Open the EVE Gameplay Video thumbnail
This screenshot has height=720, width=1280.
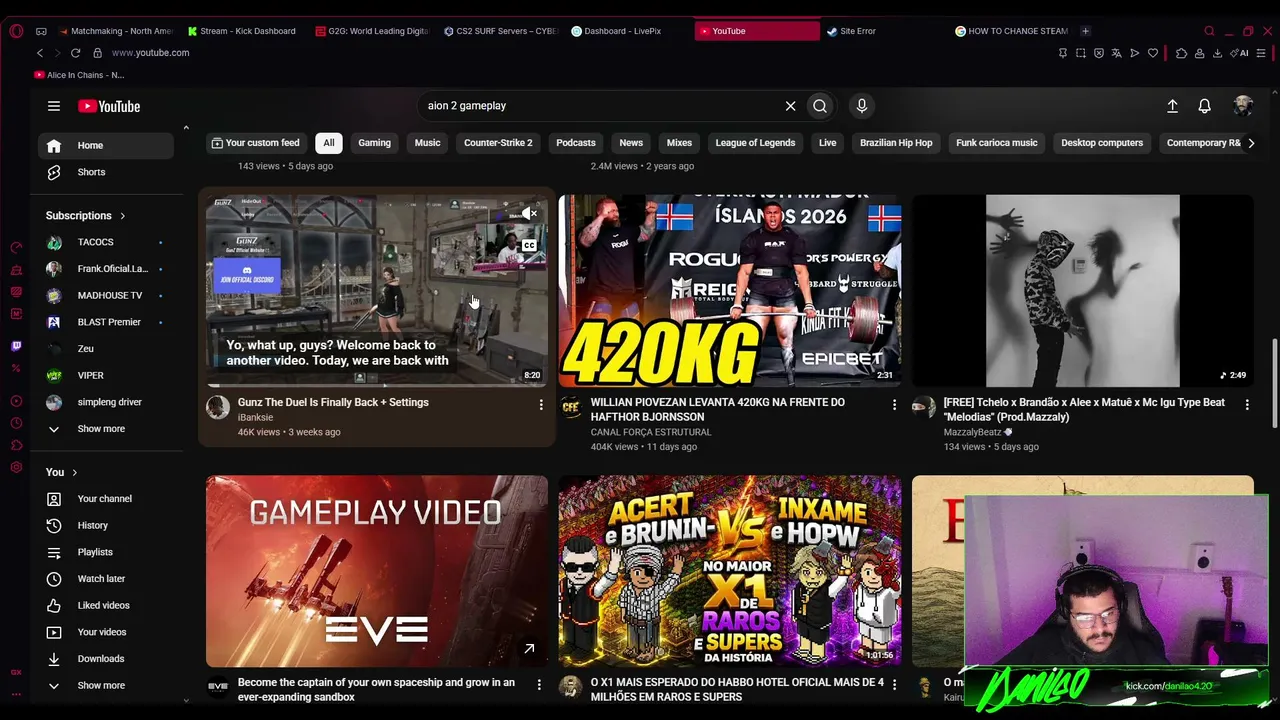(377, 571)
